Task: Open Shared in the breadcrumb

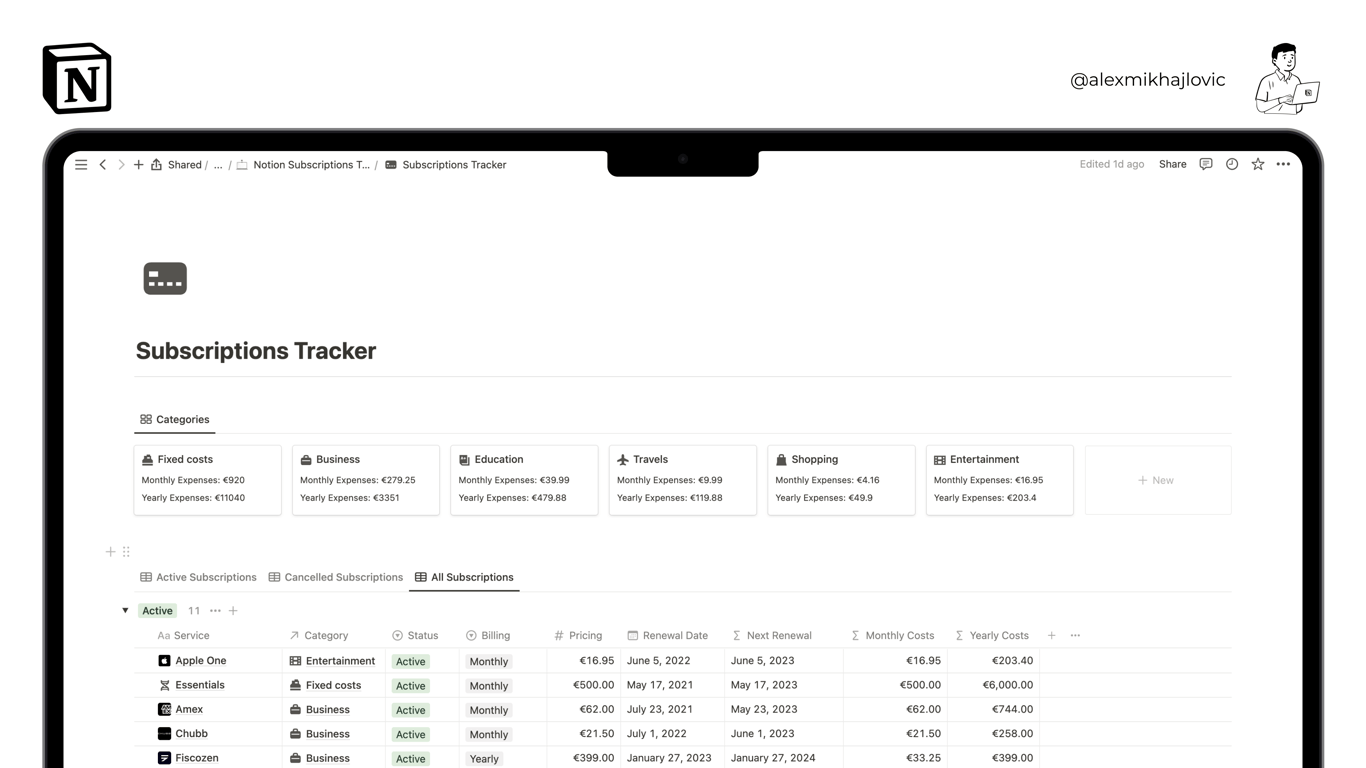Action: [x=184, y=165]
